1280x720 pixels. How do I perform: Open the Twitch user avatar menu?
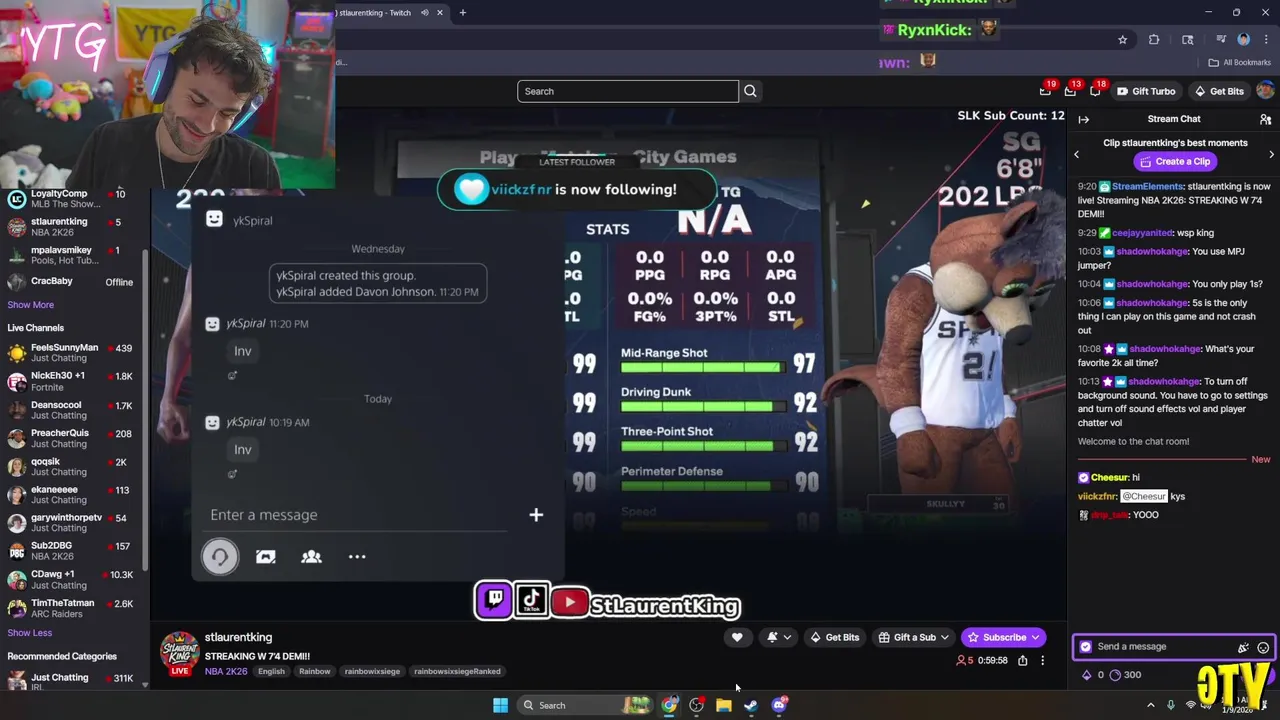coord(1265,91)
